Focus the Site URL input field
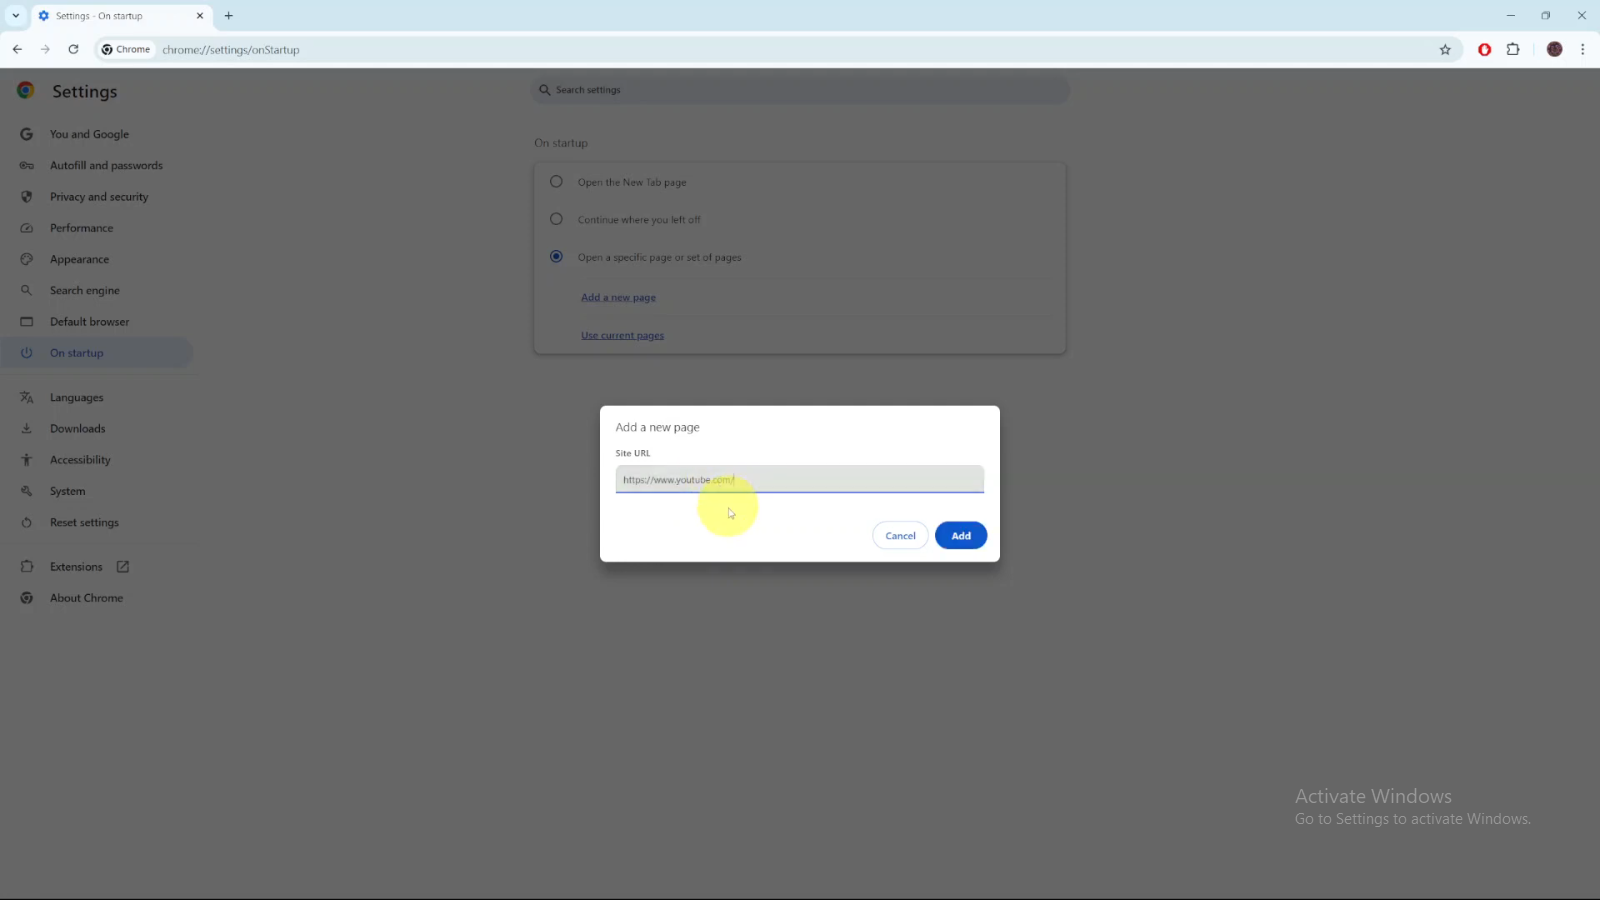 (799, 479)
